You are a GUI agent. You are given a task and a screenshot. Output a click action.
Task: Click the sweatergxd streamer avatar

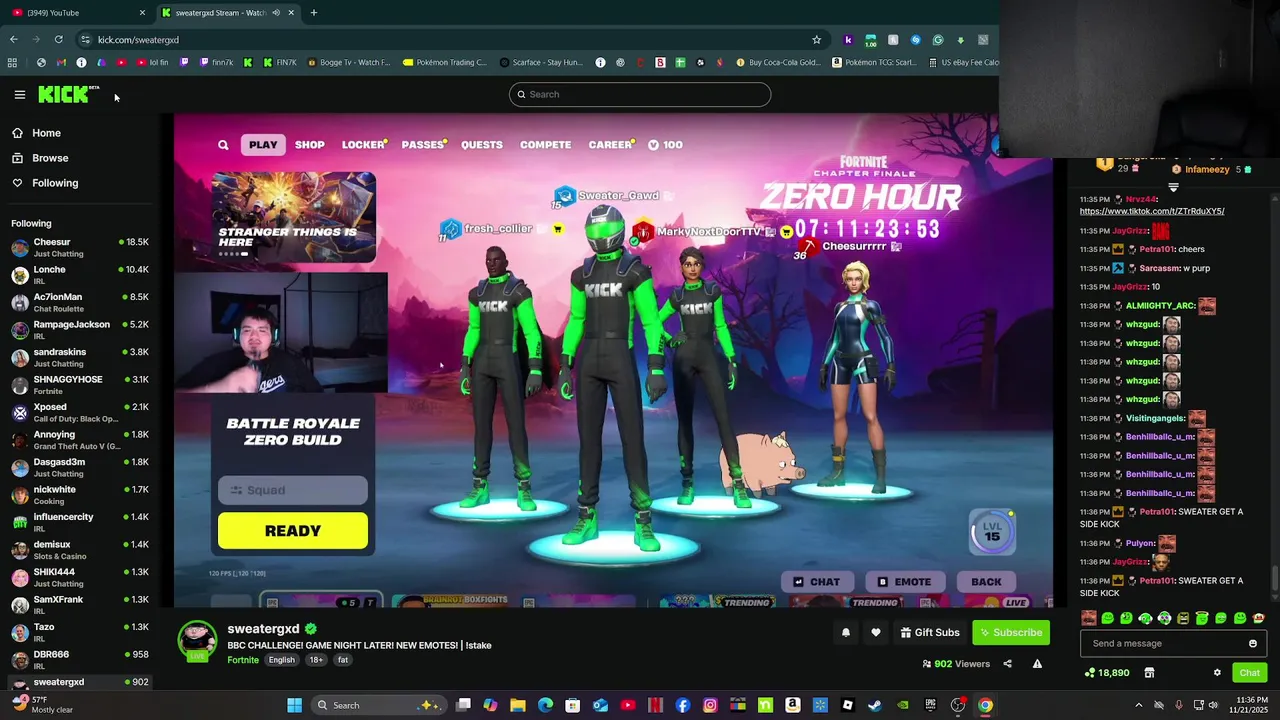pos(197,641)
